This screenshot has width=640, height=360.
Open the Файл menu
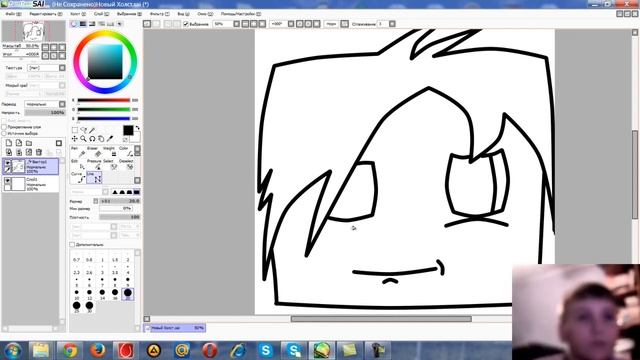tap(13, 14)
